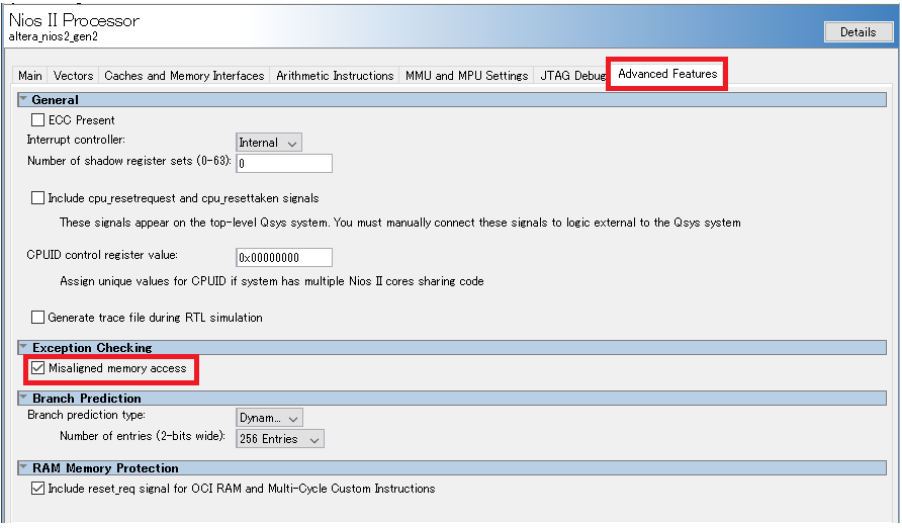
Task: Open the Interrupt controller dropdown
Action: pos(269,143)
